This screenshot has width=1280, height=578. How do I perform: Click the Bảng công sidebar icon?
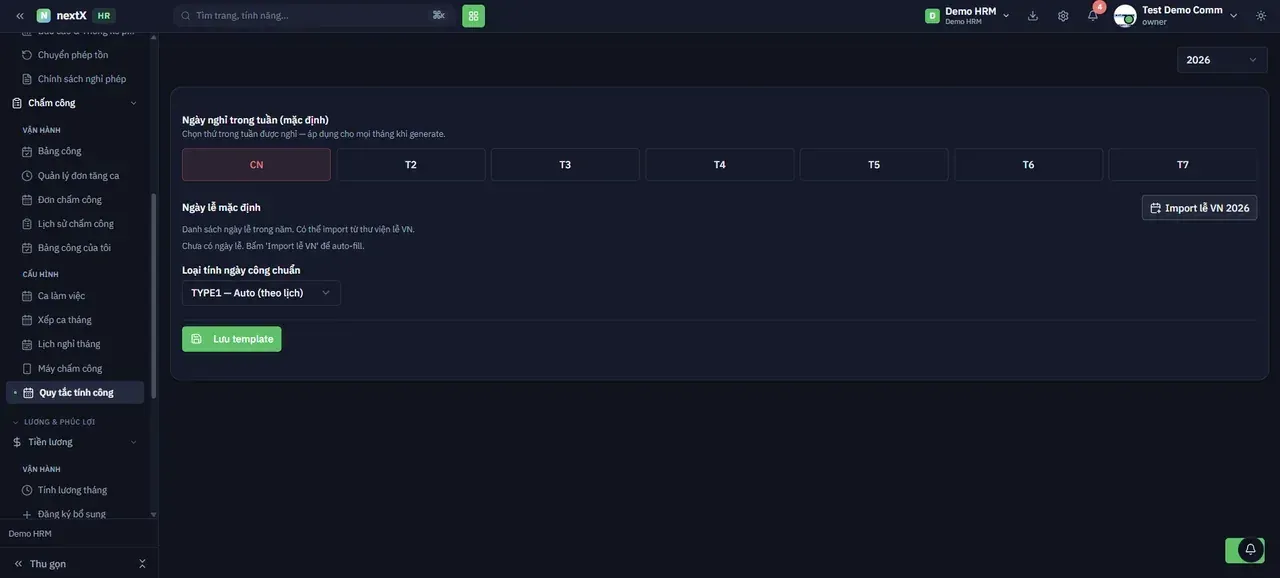28,151
